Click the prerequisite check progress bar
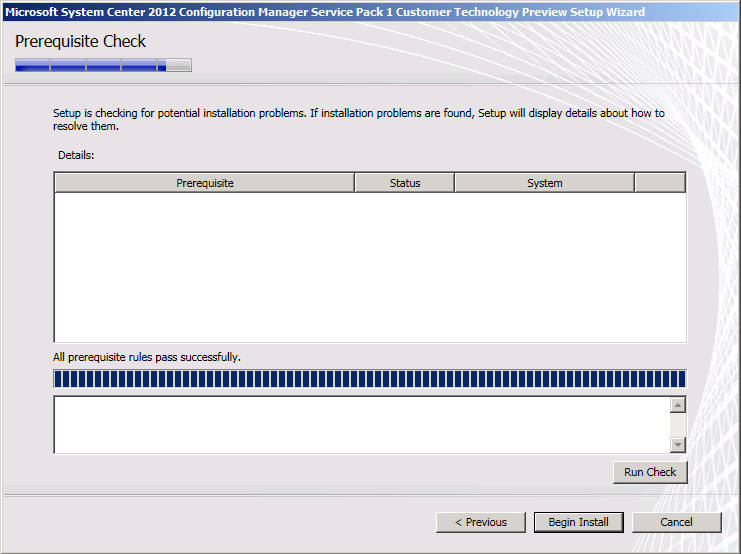This screenshot has height=554, width=741. pos(370,379)
